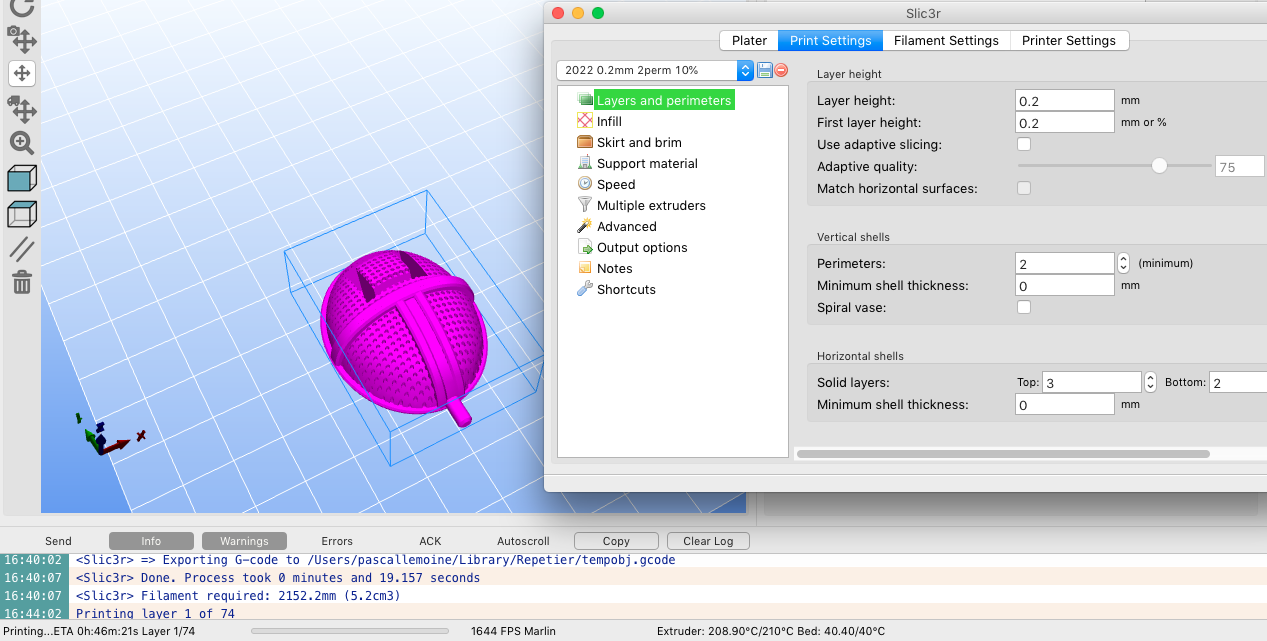Screen dimensions: 1267x641
Task: Click the Perimeters stepper arrows
Action: point(1123,263)
